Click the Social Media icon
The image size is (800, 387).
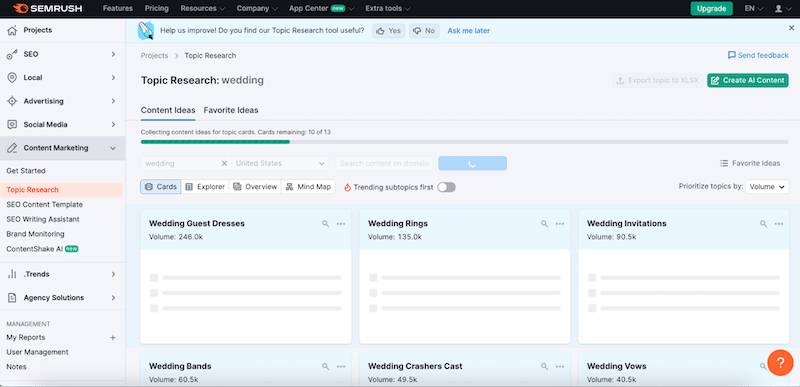(12, 125)
